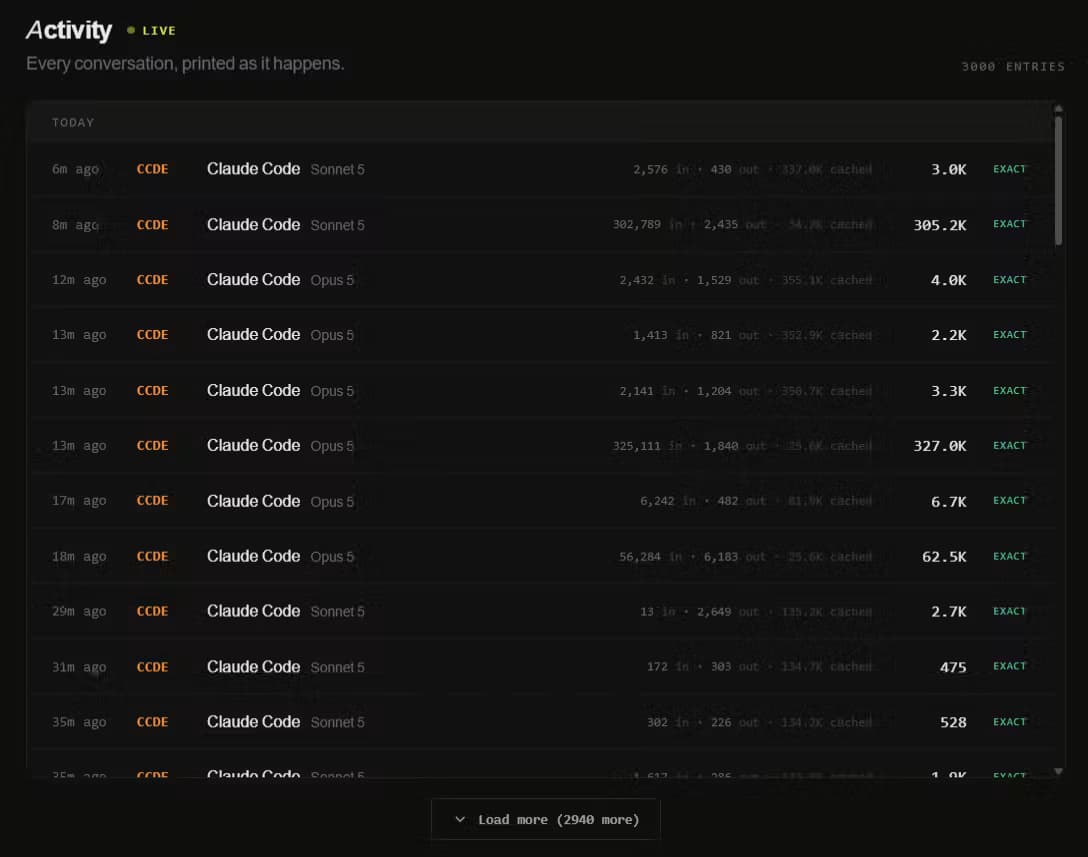Open the Claude Code entry from 6m ago
Viewport: 1088px width, 857px height.
541,169
